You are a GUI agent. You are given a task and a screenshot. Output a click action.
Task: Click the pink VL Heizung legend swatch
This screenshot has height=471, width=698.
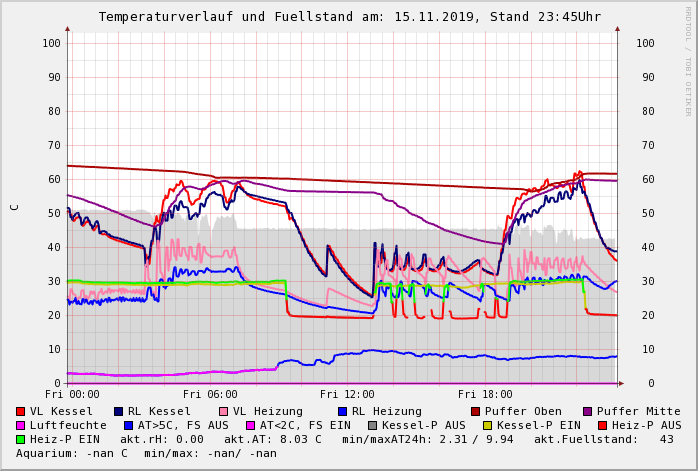[x=224, y=411]
